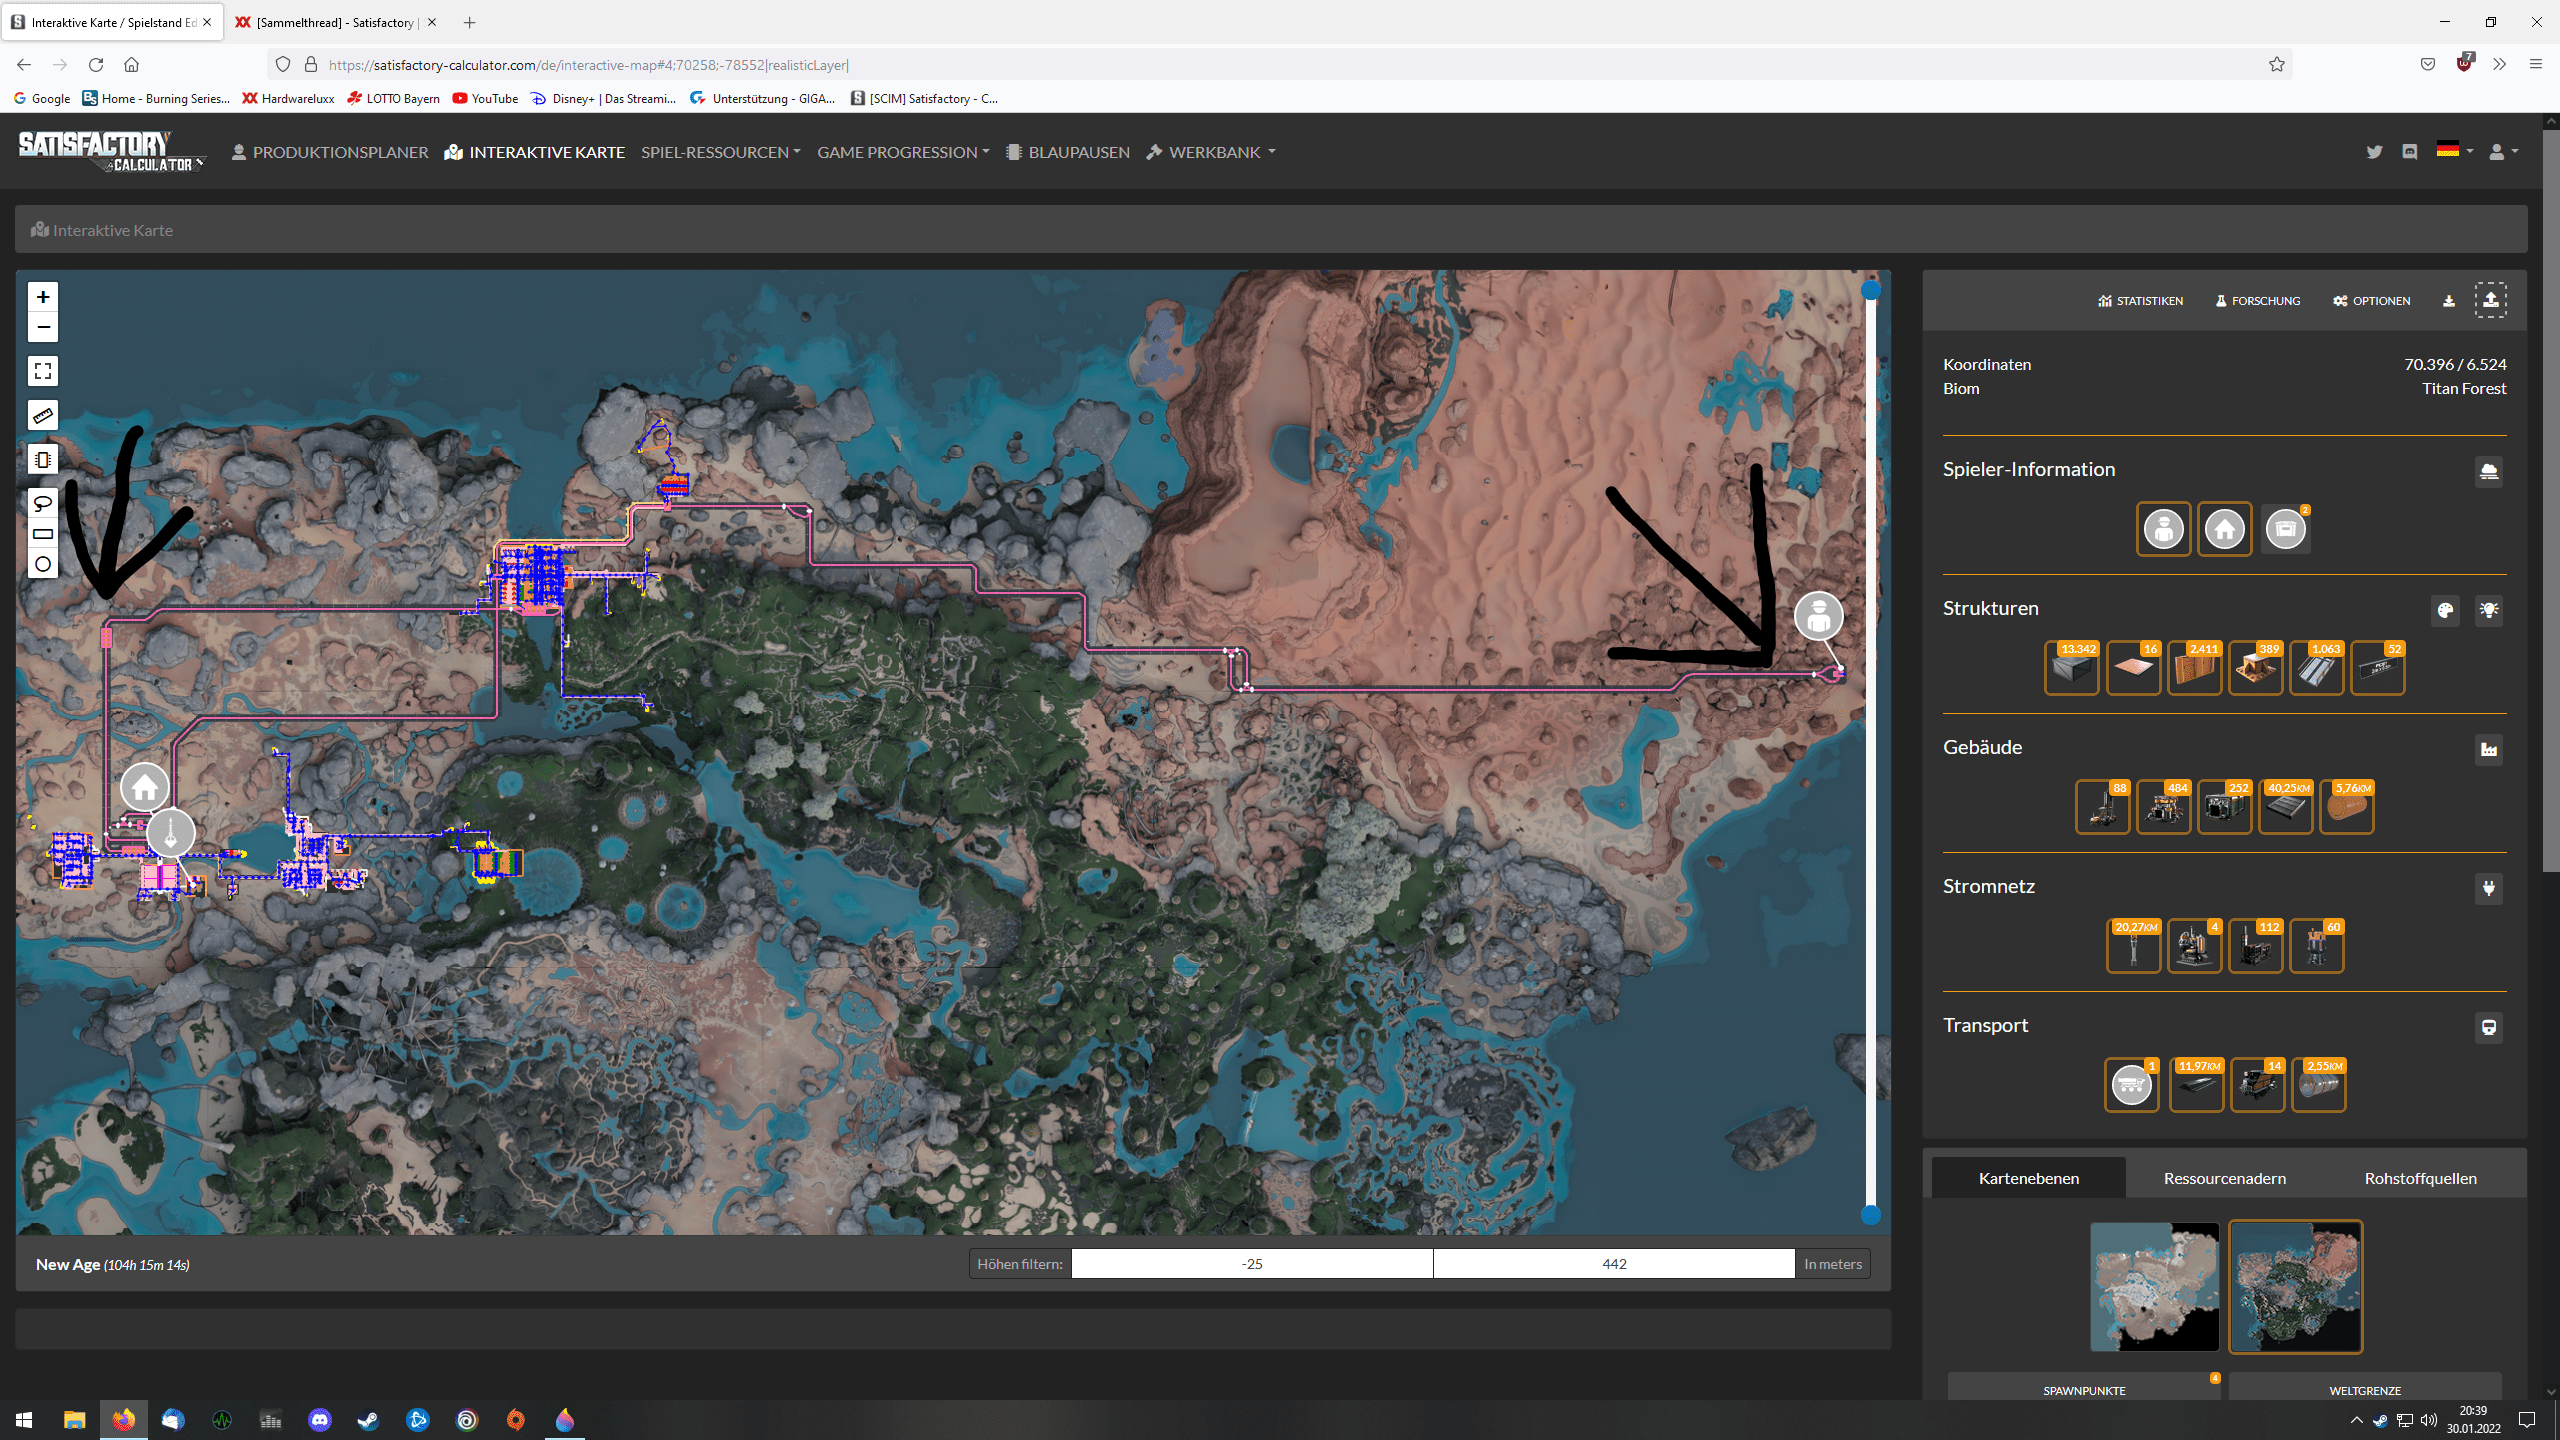Expand Firefox toolbar overflow chevrons
The image size is (2560, 1440).
(2499, 64)
